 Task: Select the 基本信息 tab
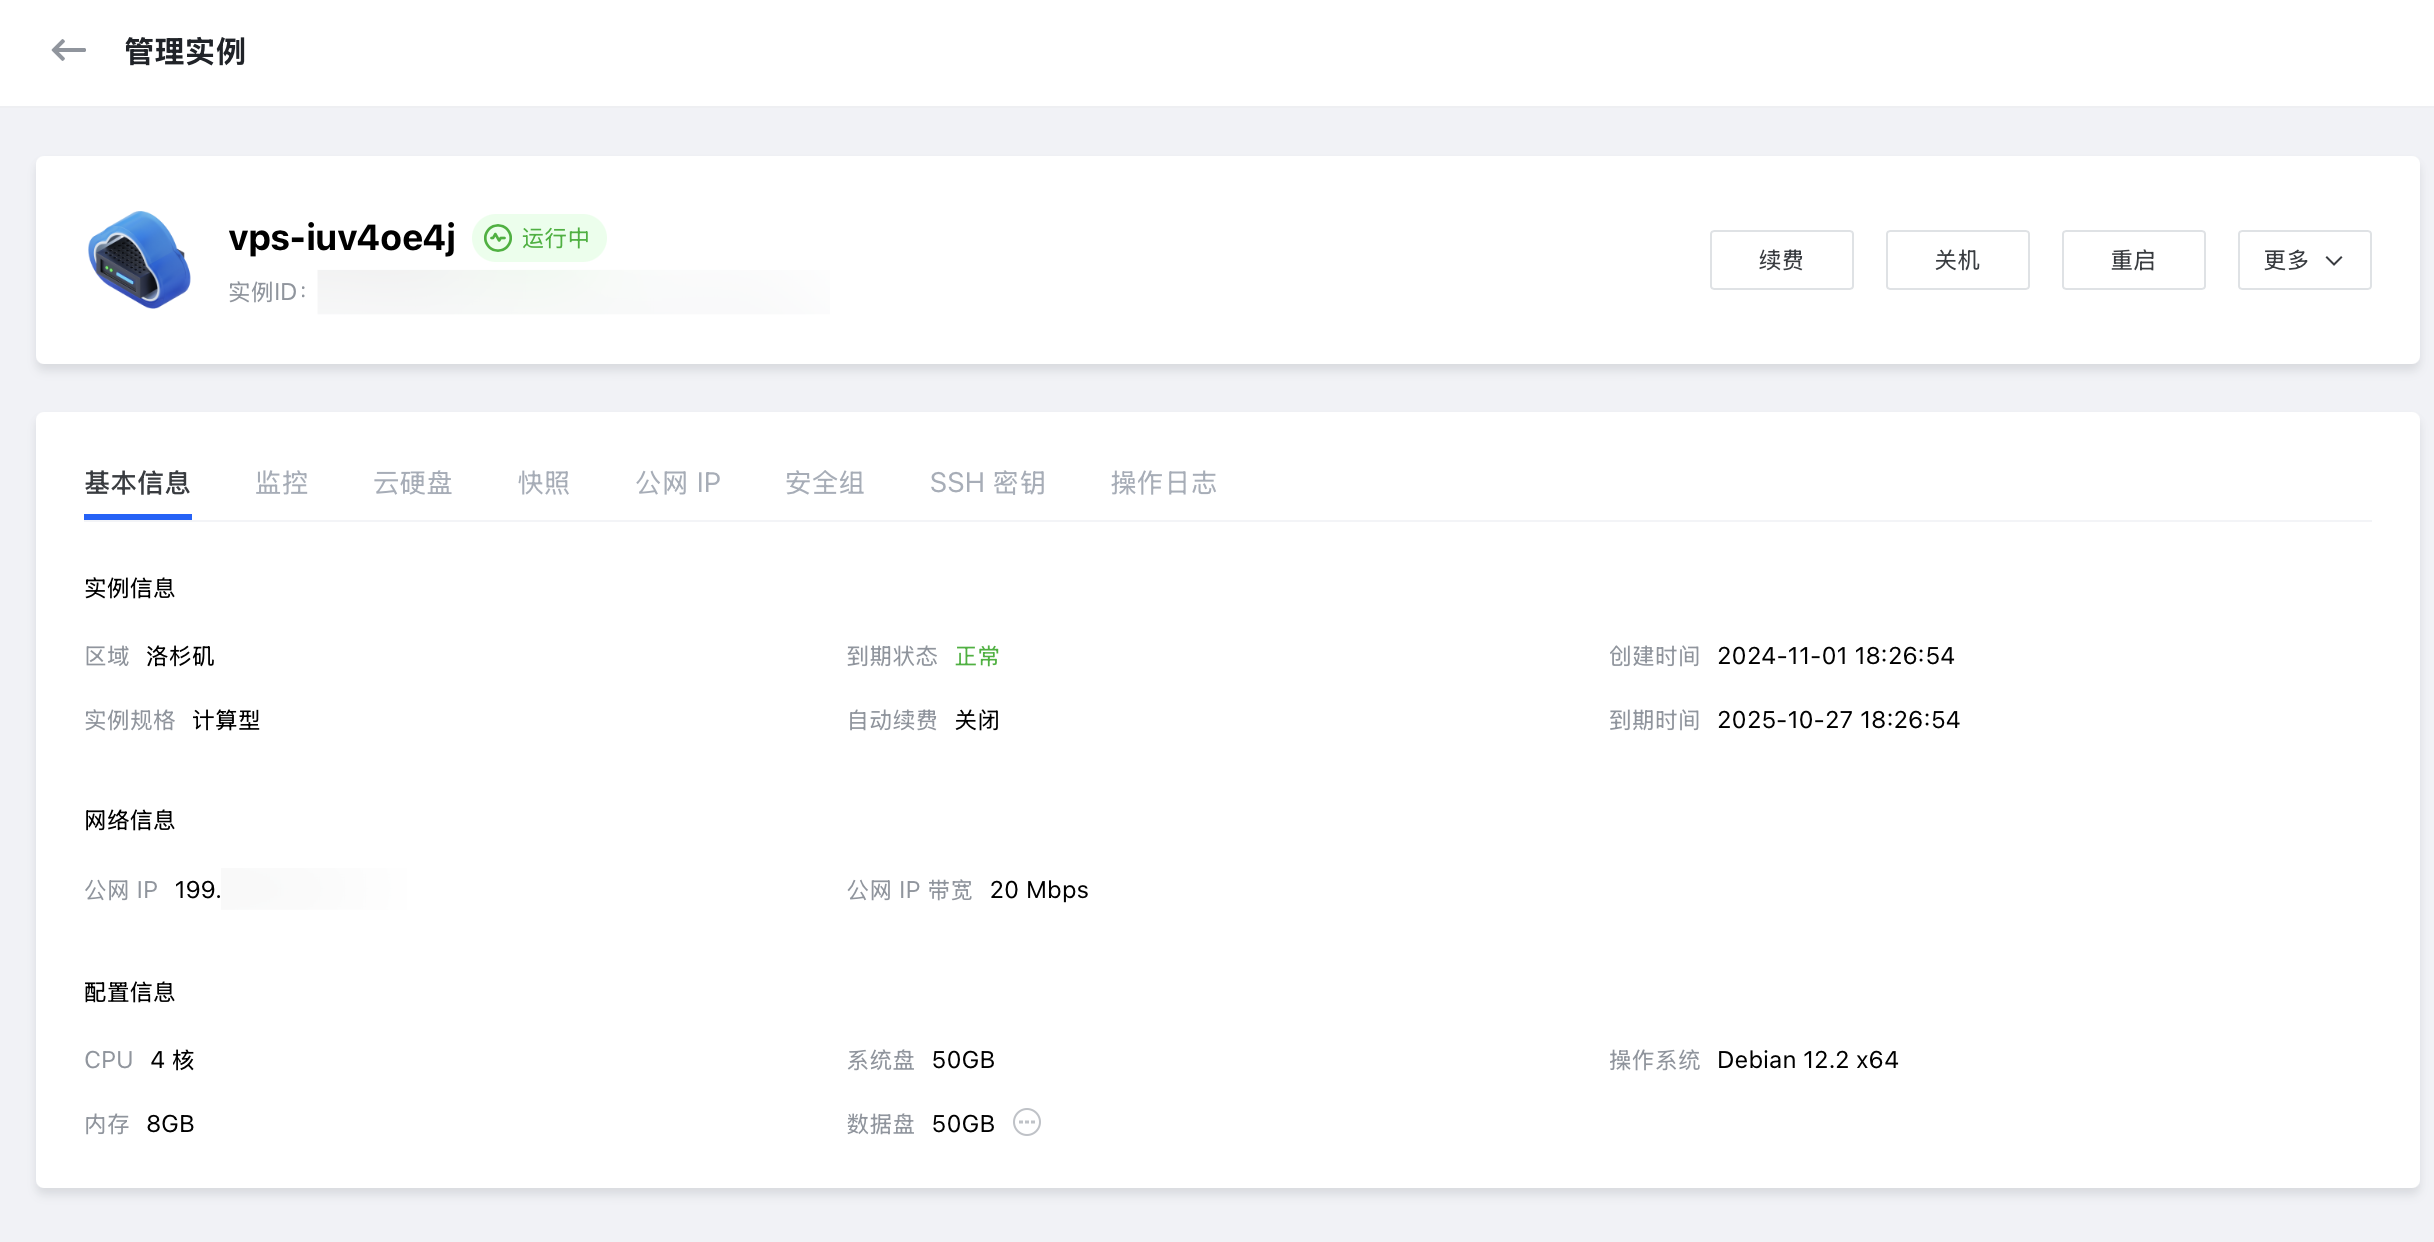137,483
